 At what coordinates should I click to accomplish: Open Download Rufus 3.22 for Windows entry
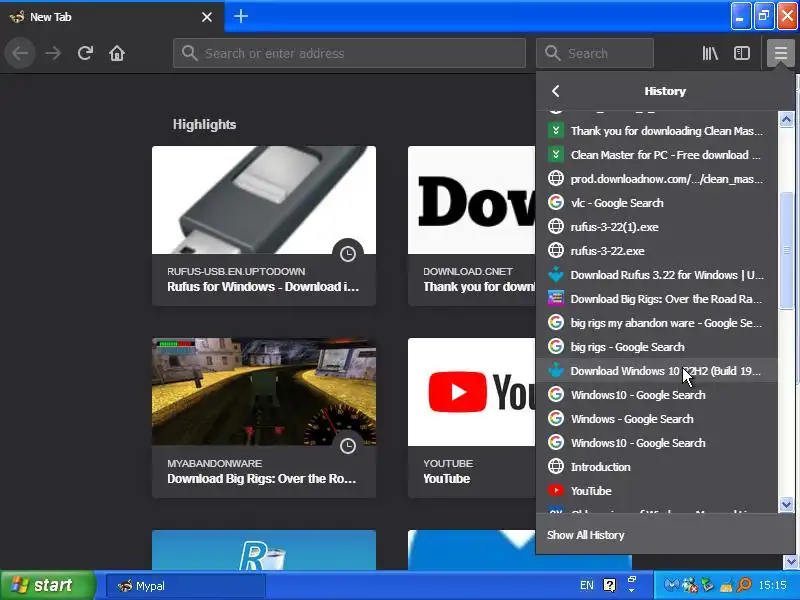(x=657, y=275)
